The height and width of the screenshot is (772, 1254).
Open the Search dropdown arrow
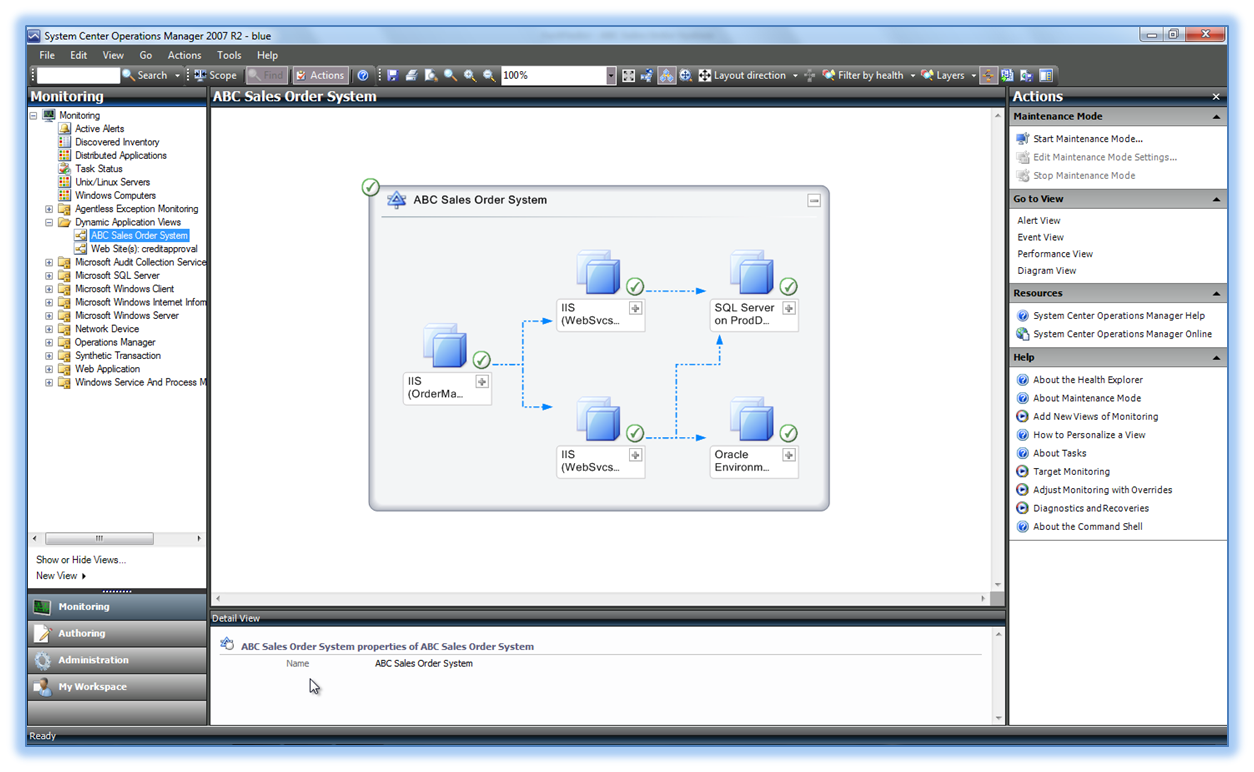click(178, 75)
